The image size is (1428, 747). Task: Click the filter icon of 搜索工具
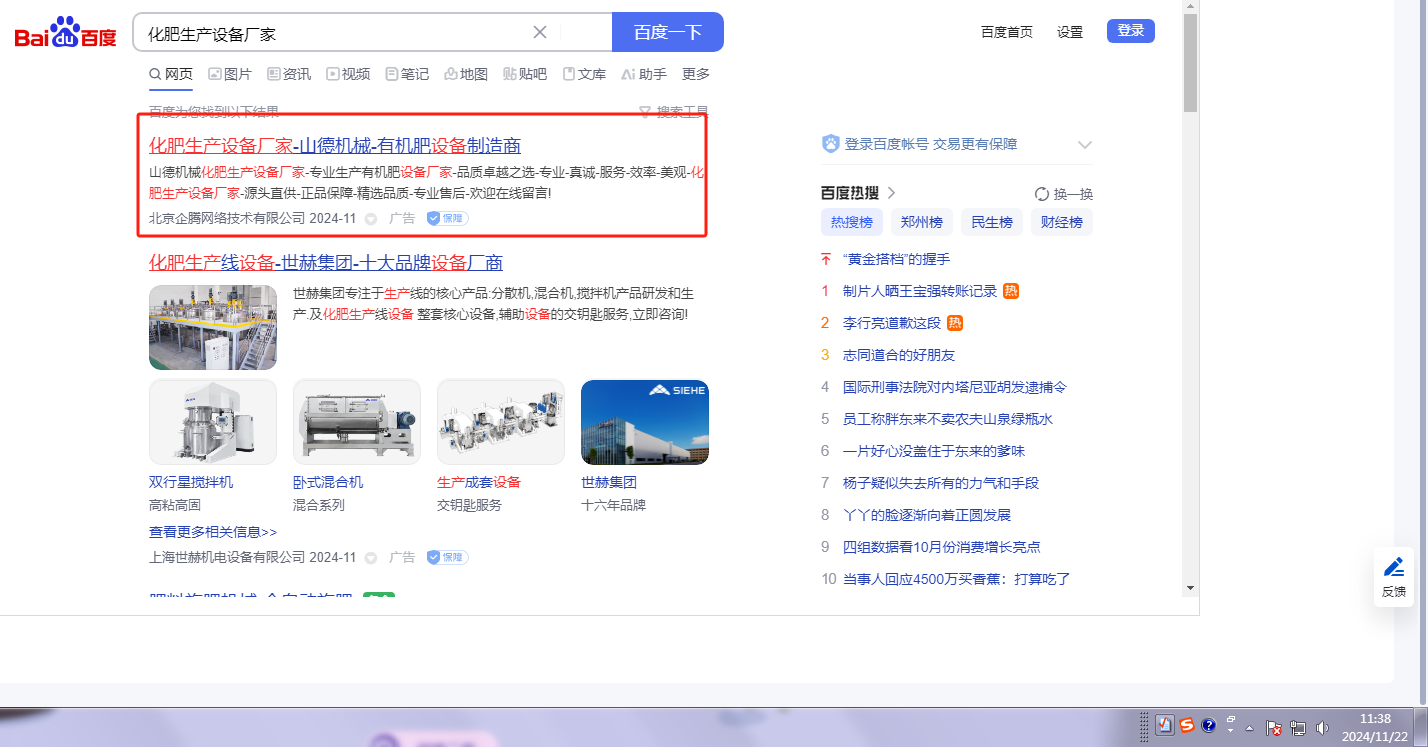point(645,112)
